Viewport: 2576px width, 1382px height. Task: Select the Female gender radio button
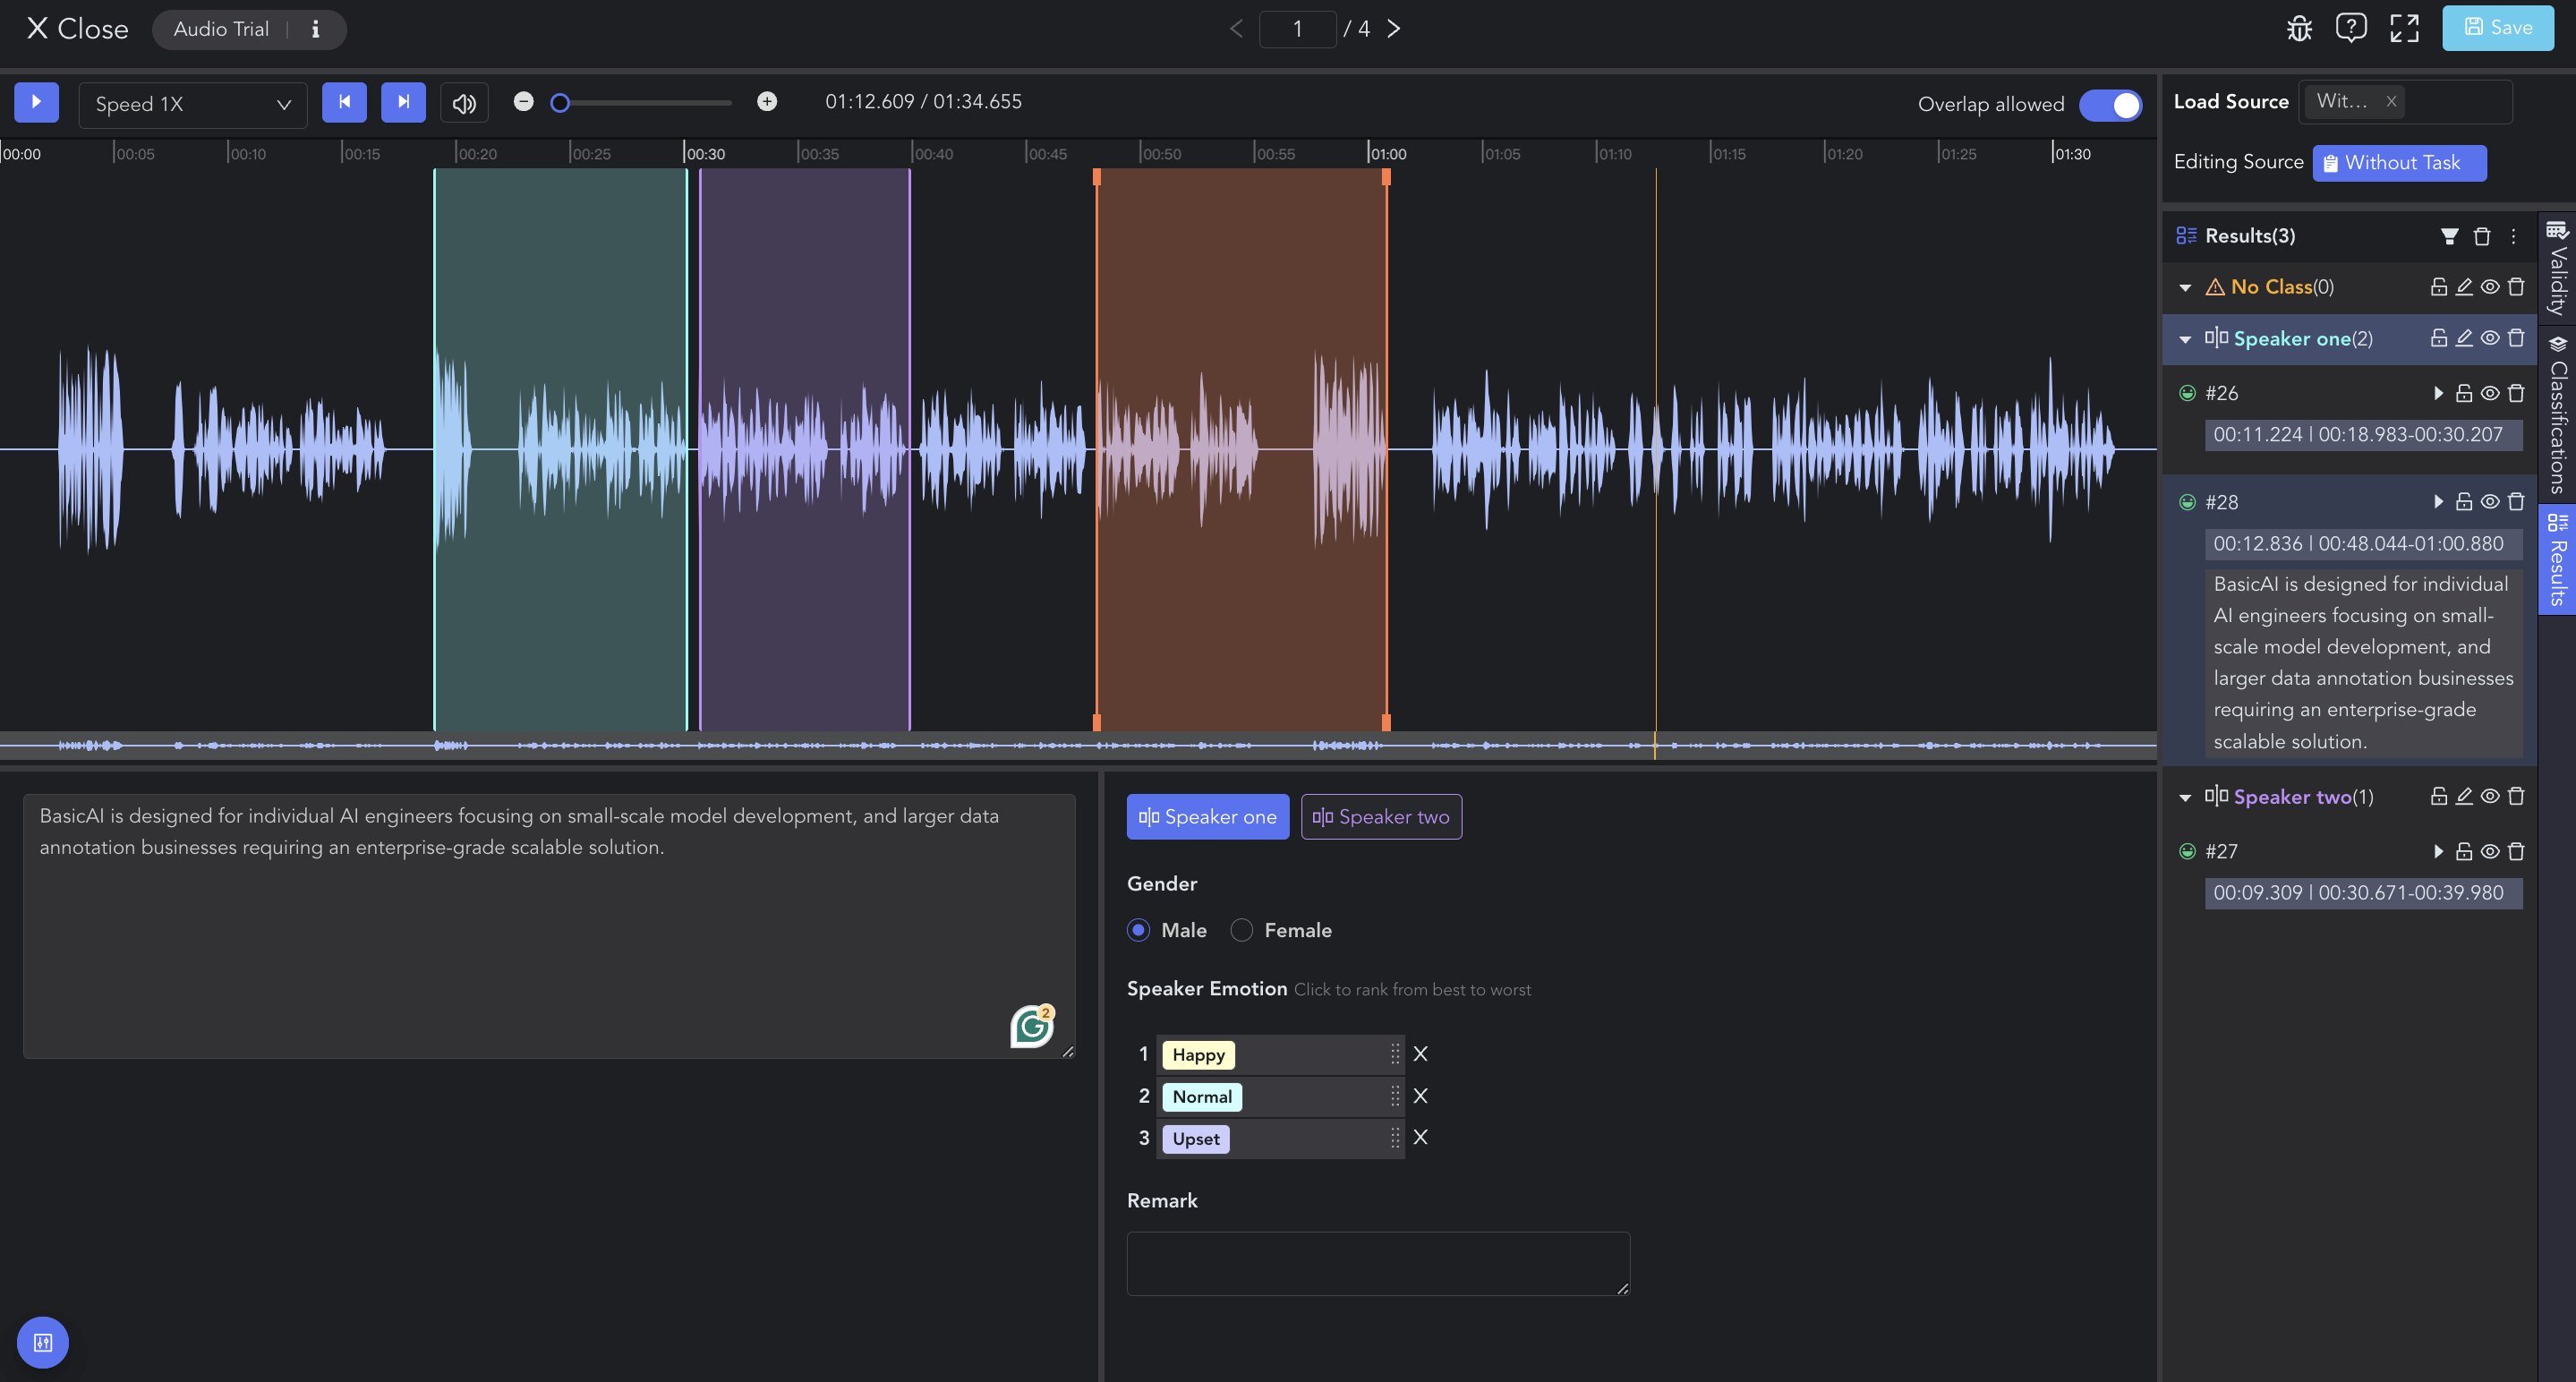pos(1242,930)
